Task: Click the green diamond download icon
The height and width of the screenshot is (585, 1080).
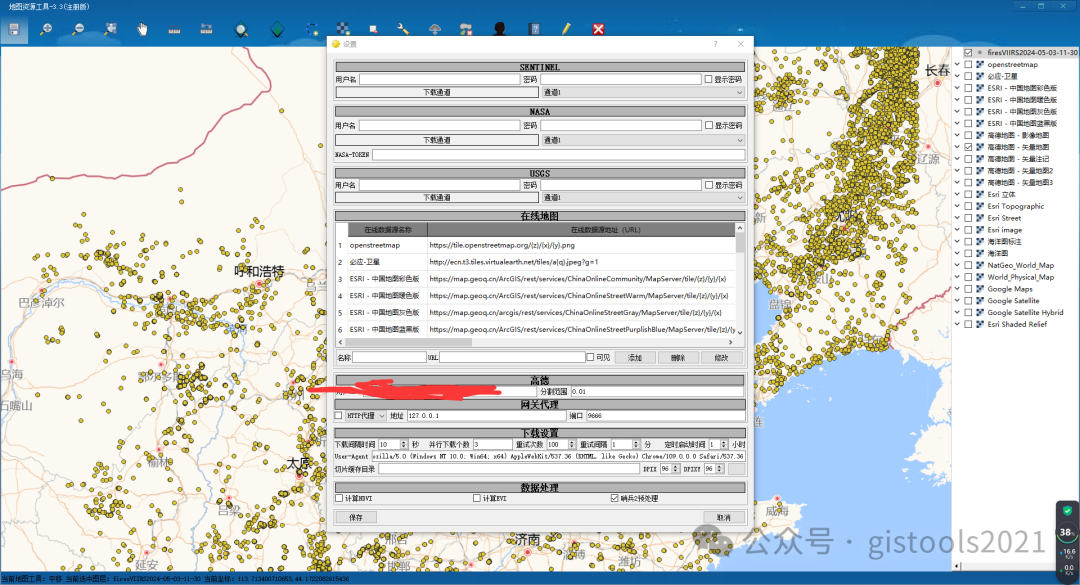Action: [x=277, y=30]
